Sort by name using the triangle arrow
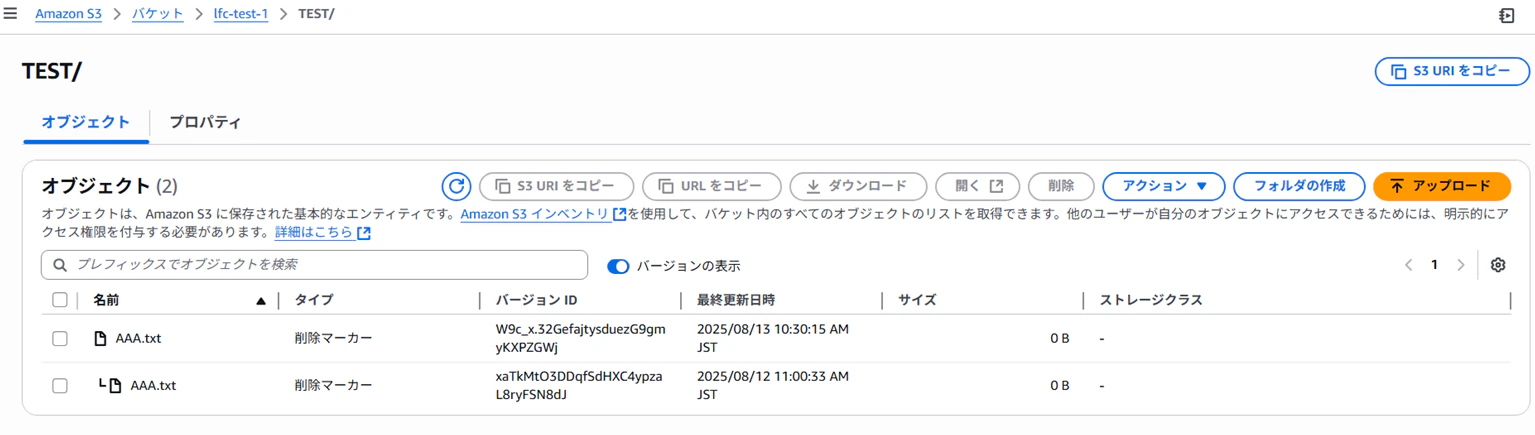The width and height of the screenshot is (1535, 435). [x=261, y=300]
